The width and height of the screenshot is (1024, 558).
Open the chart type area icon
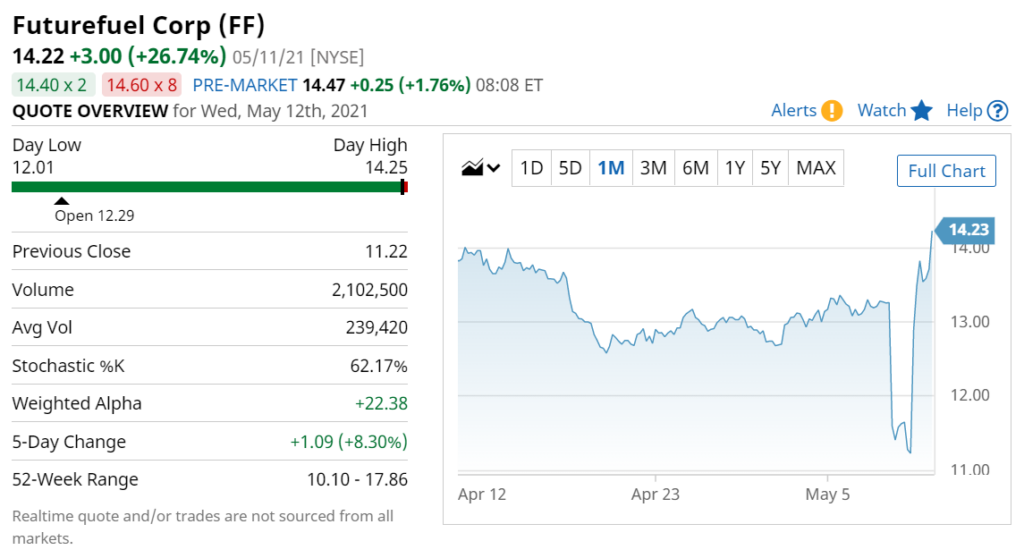click(x=472, y=168)
